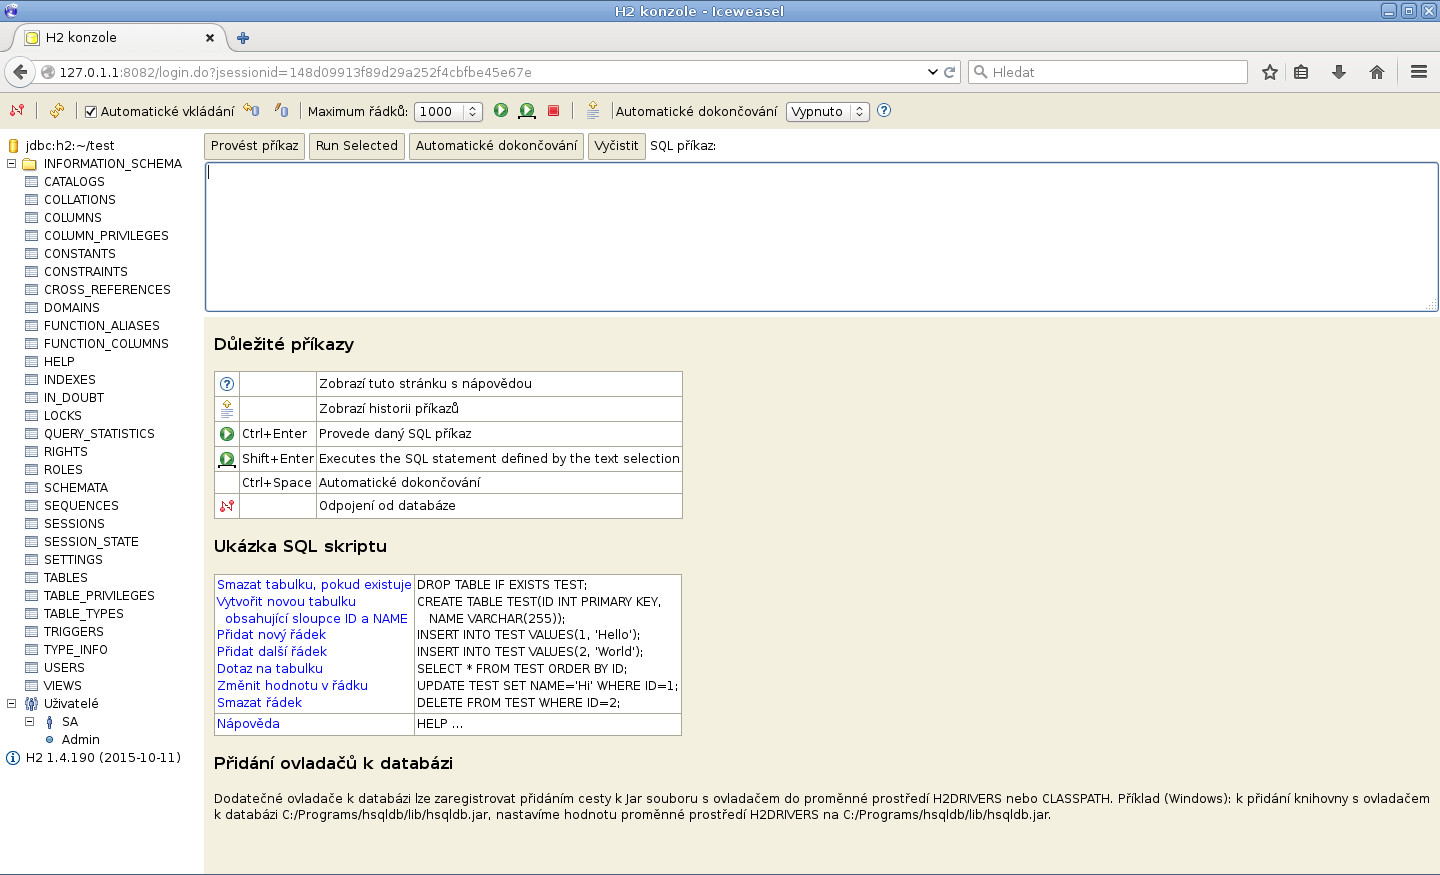Click disconnect icon beside Odpojení od databáze

pyautogui.click(x=227, y=506)
